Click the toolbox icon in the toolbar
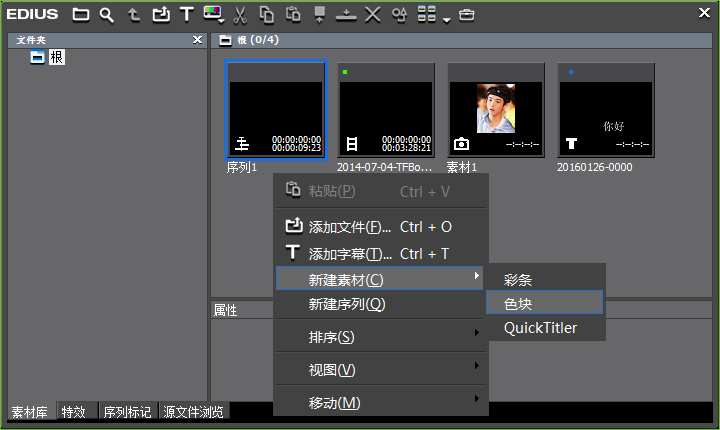The height and width of the screenshot is (430, 720). point(467,14)
